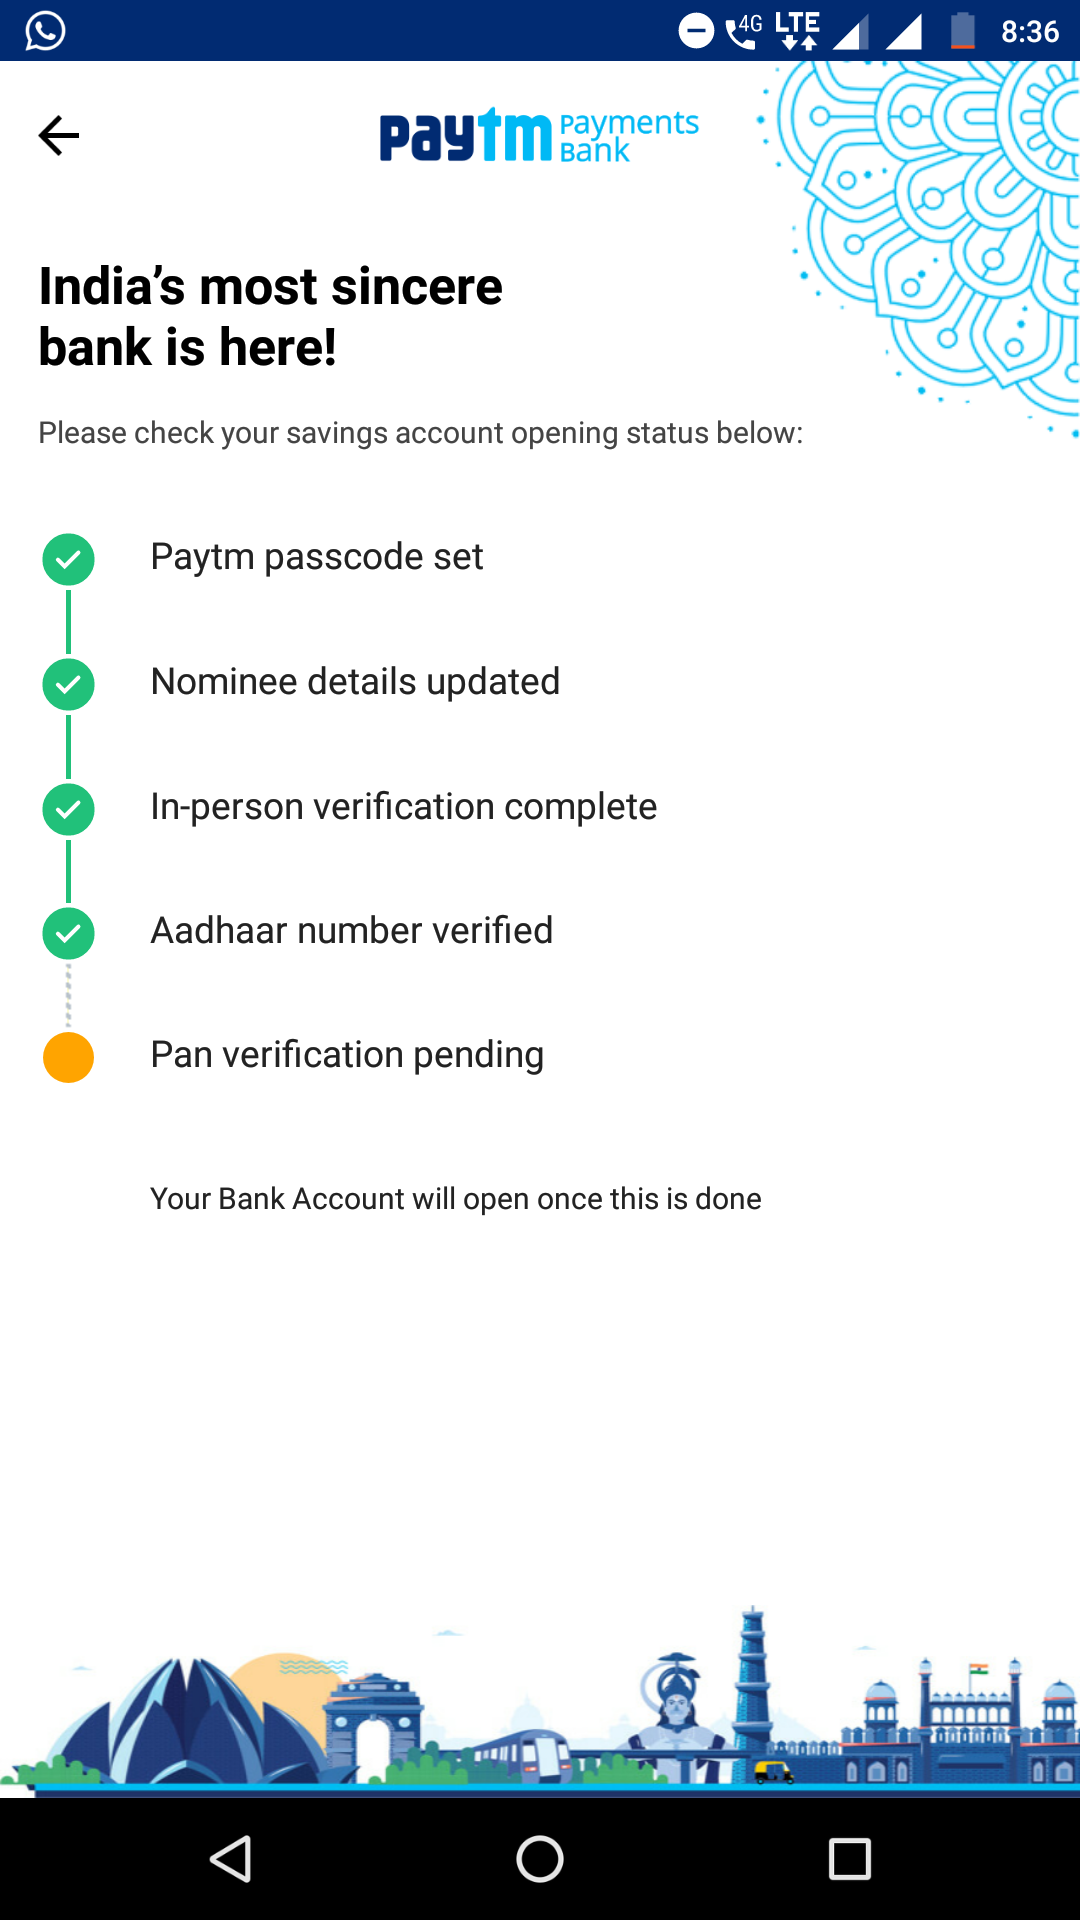Select "Nominee details updated" step

point(355,682)
